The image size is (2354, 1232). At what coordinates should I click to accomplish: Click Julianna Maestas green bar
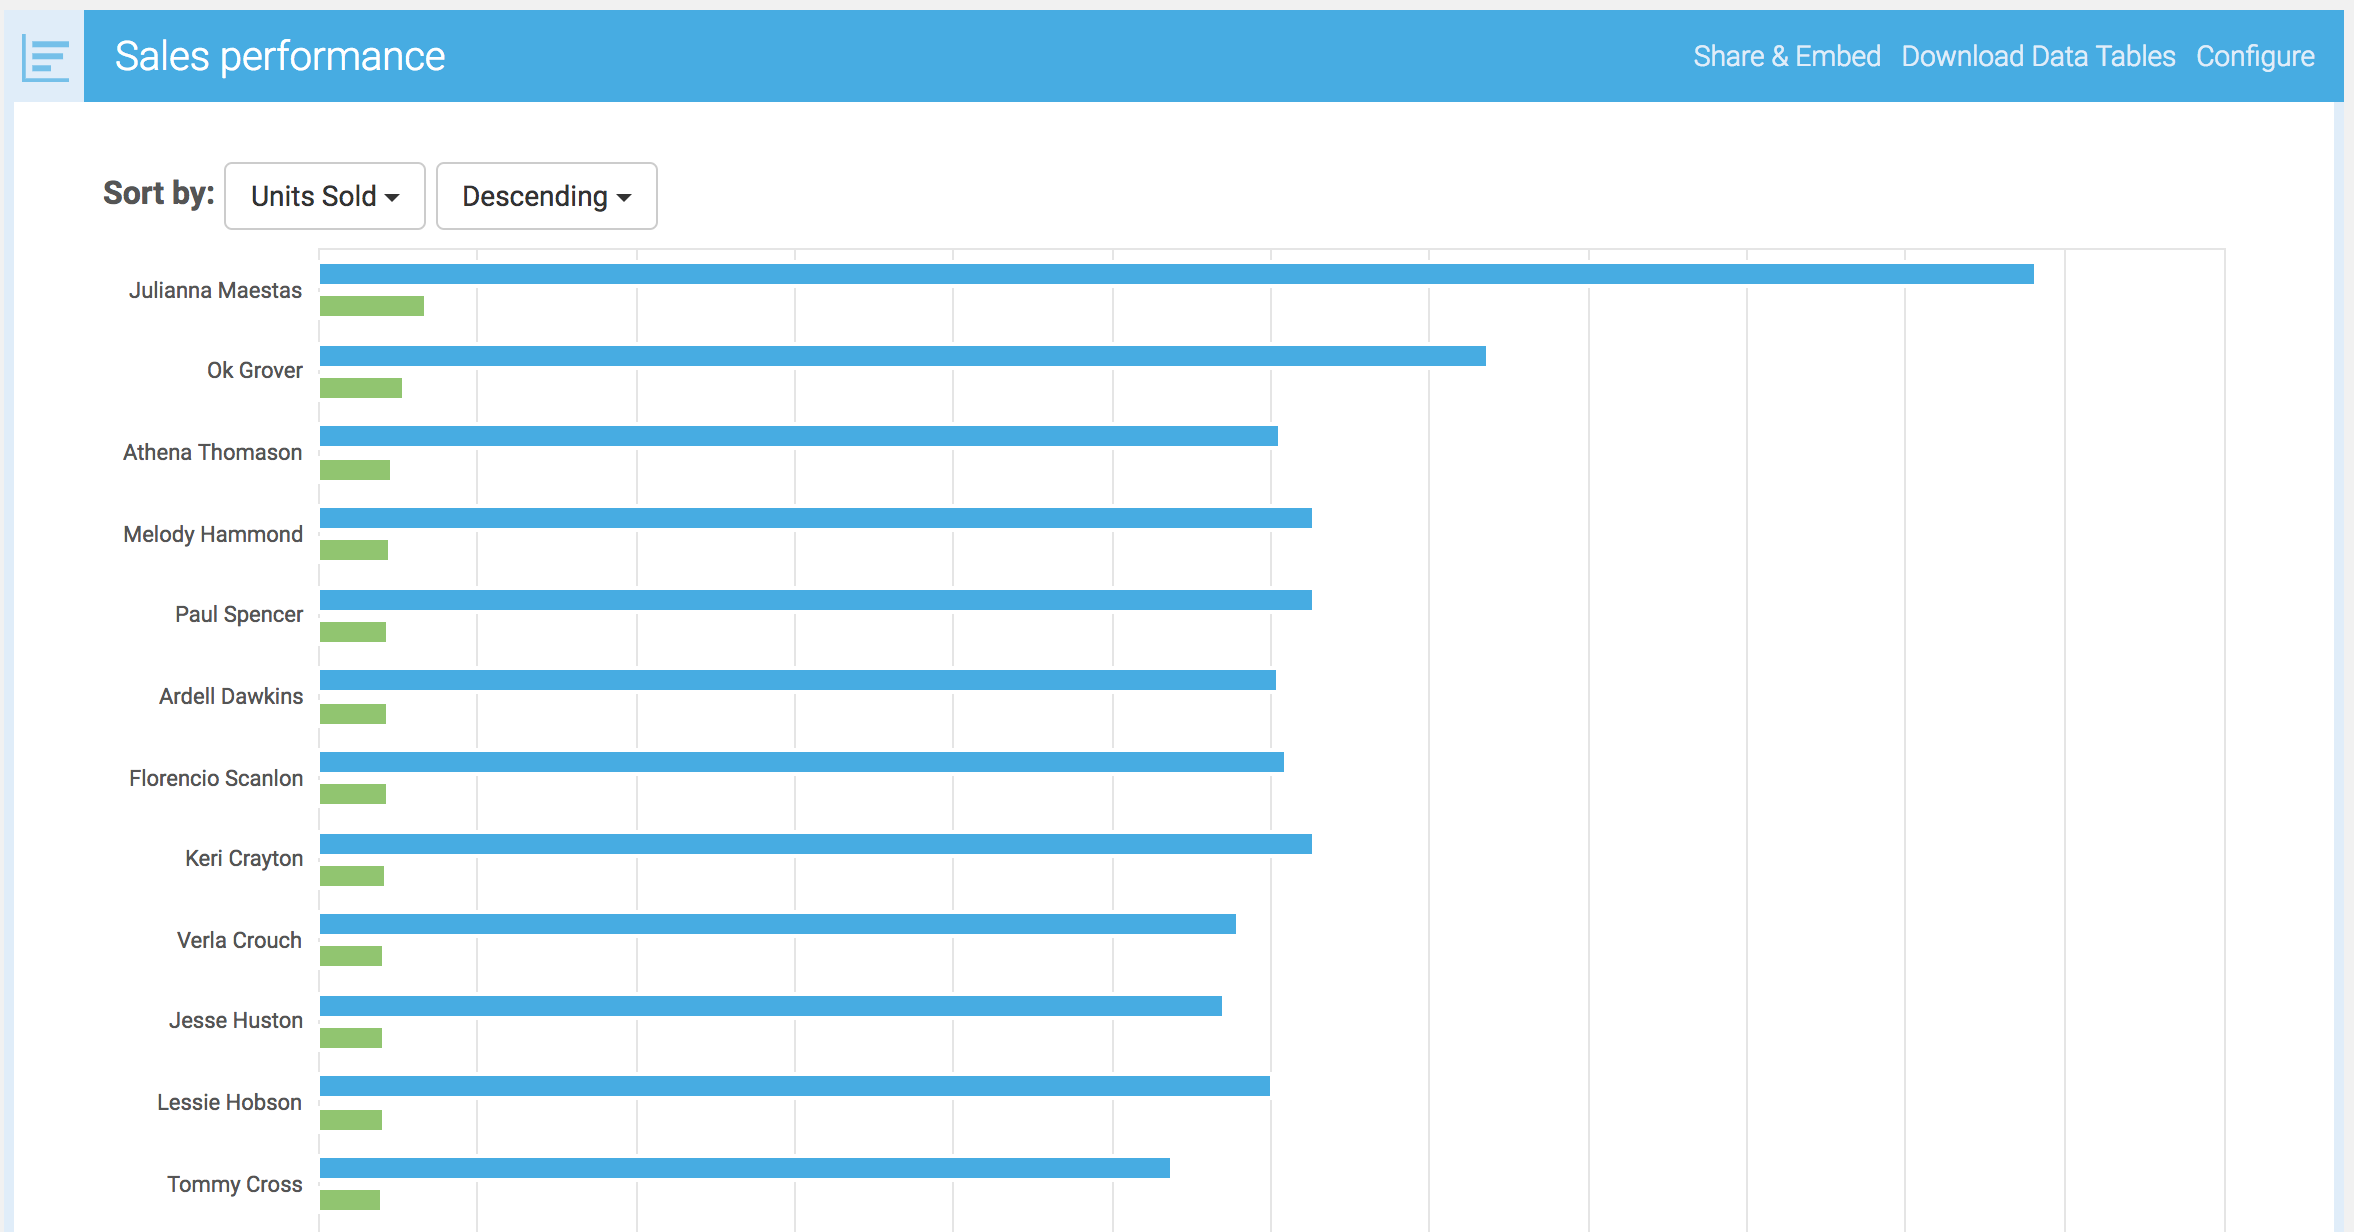(371, 306)
